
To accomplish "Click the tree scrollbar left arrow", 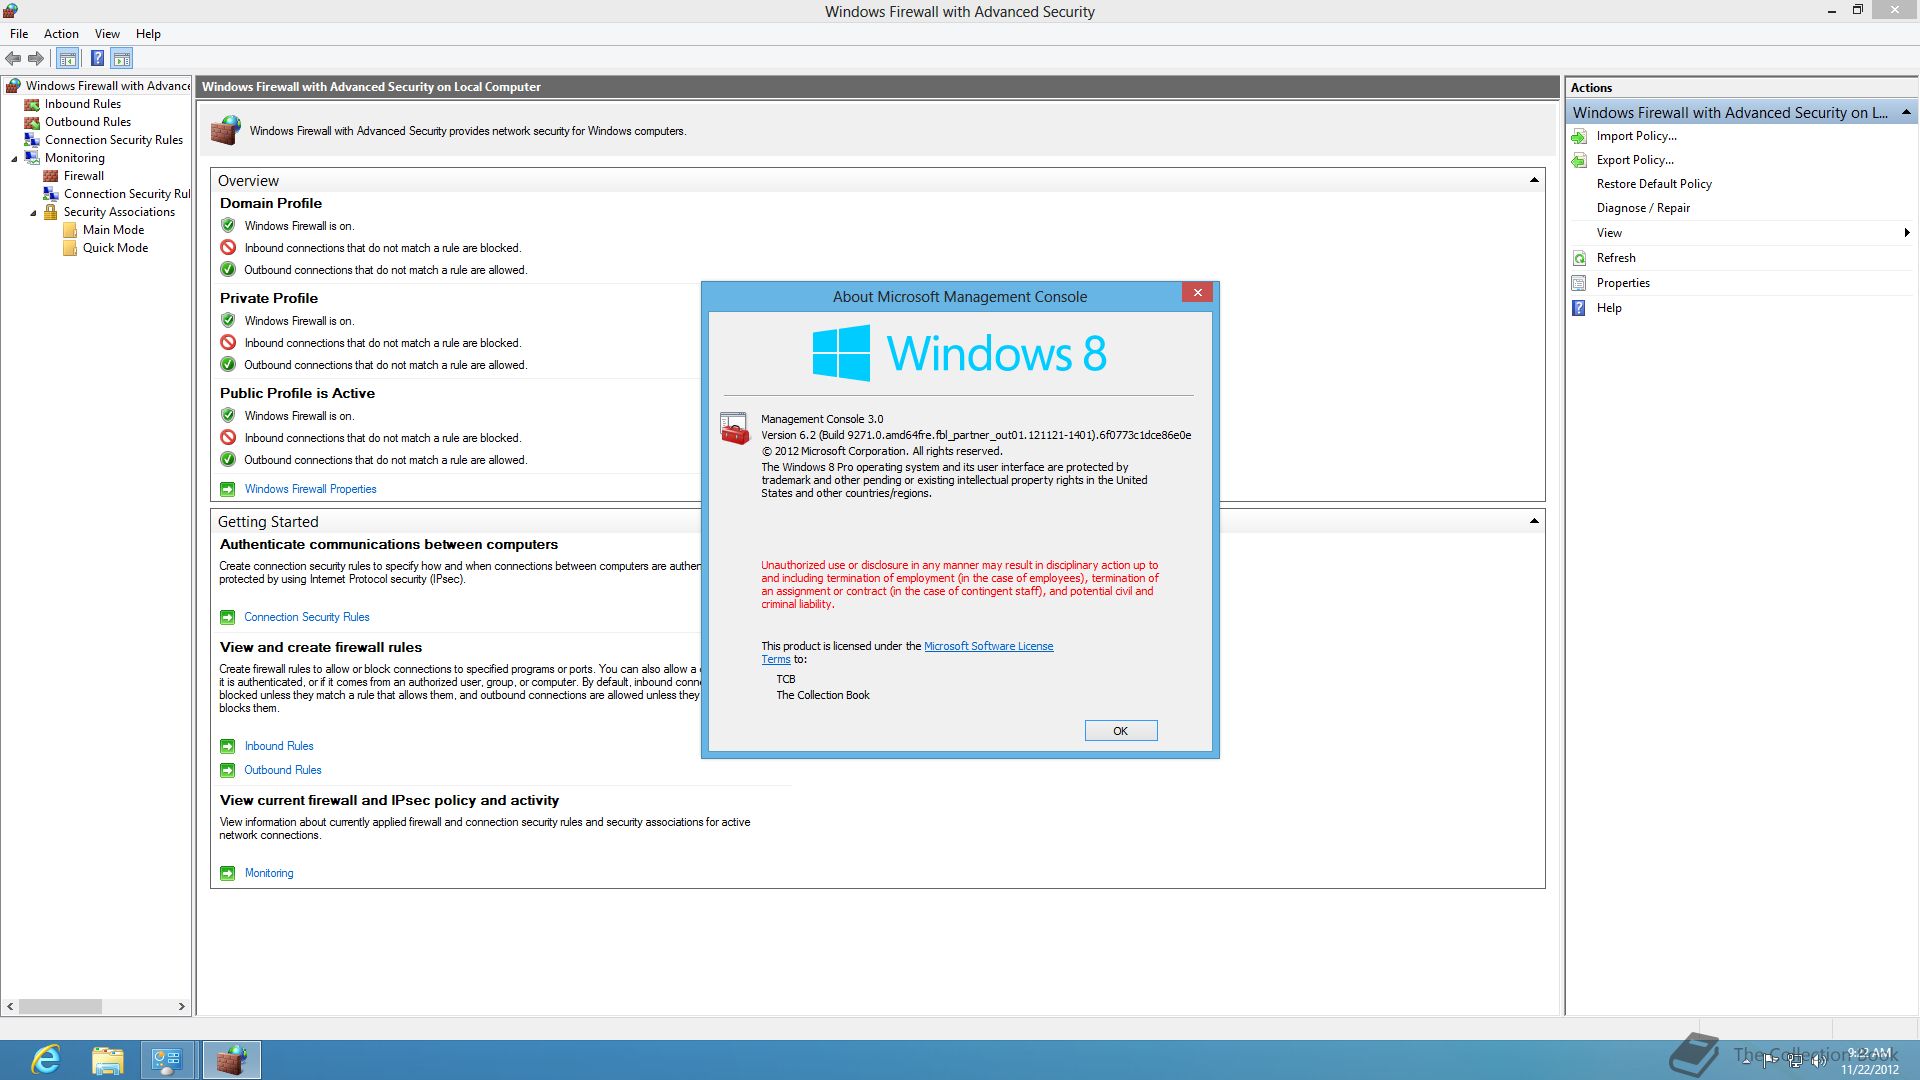I will tap(10, 1007).
